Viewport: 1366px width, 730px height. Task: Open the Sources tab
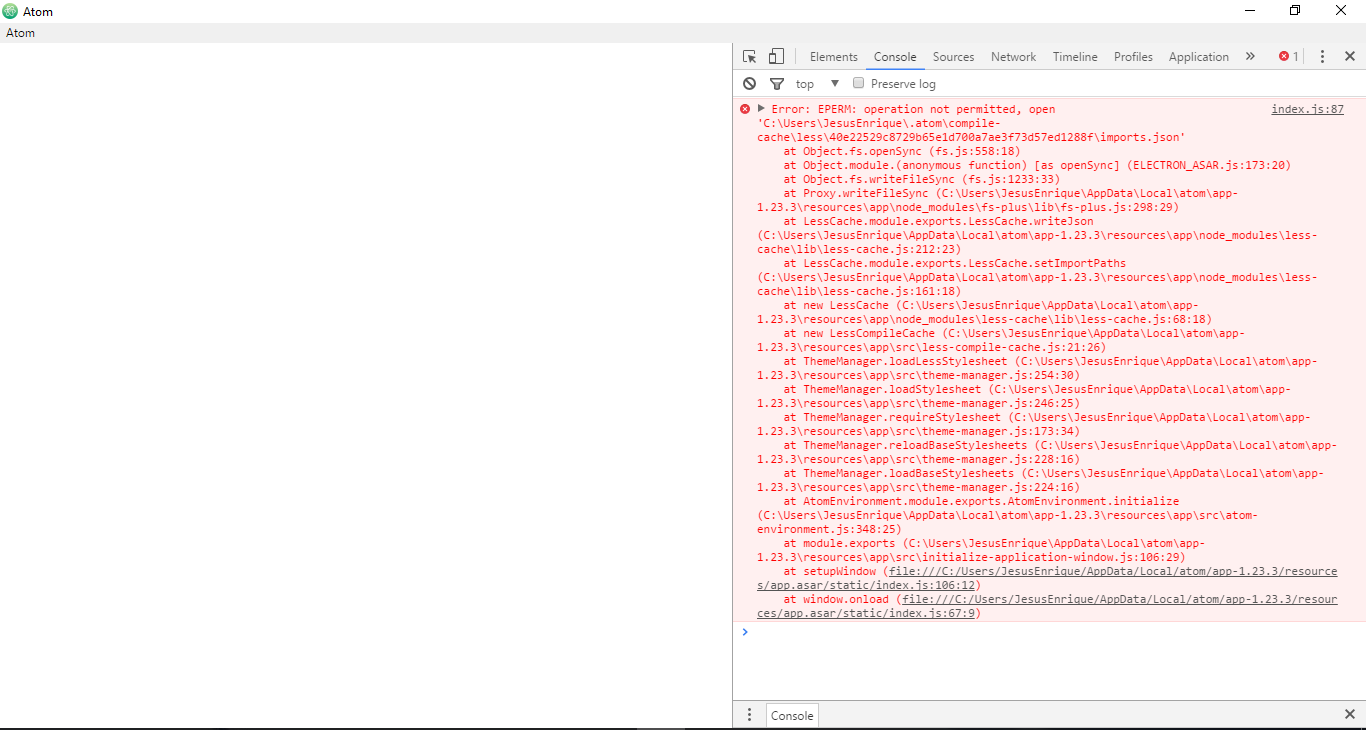[x=954, y=57]
